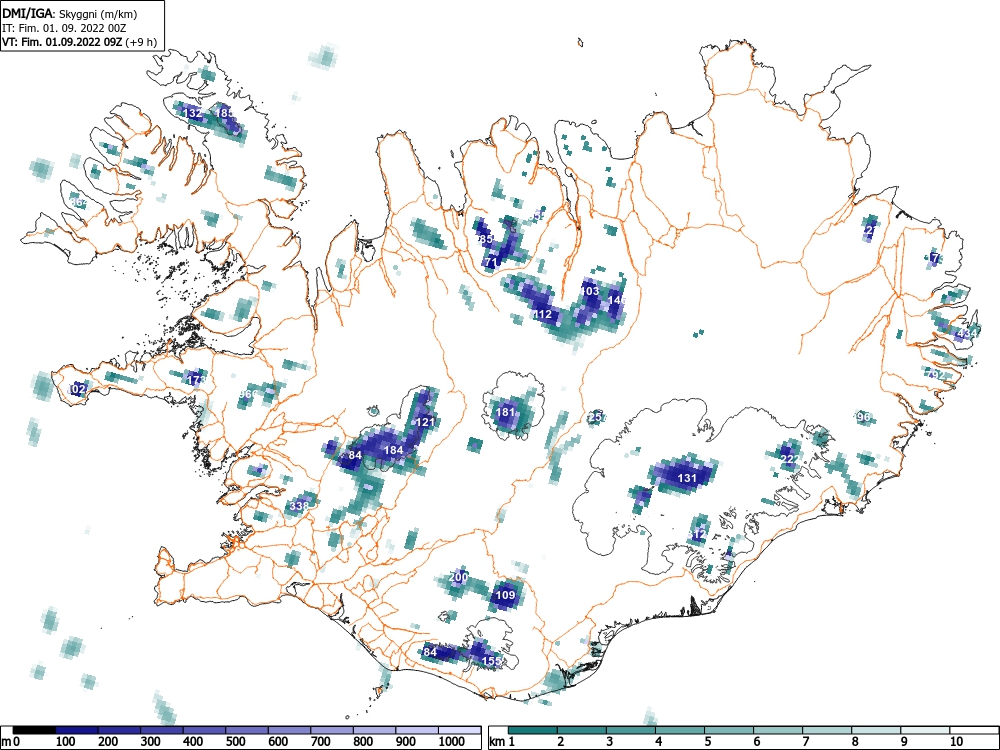Select the '155' visibility value
The height and width of the screenshot is (750, 1000).
pyautogui.click(x=491, y=661)
